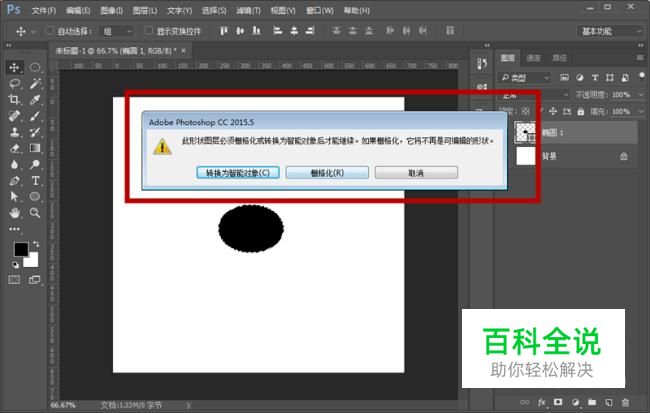Open status bar info arrow

tap(189, 405)
